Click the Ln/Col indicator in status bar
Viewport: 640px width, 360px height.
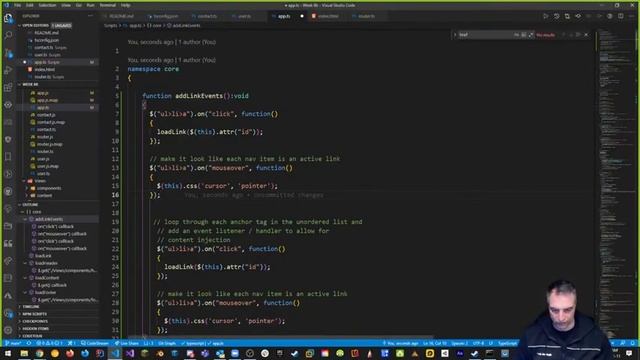(x=435, y=343)
